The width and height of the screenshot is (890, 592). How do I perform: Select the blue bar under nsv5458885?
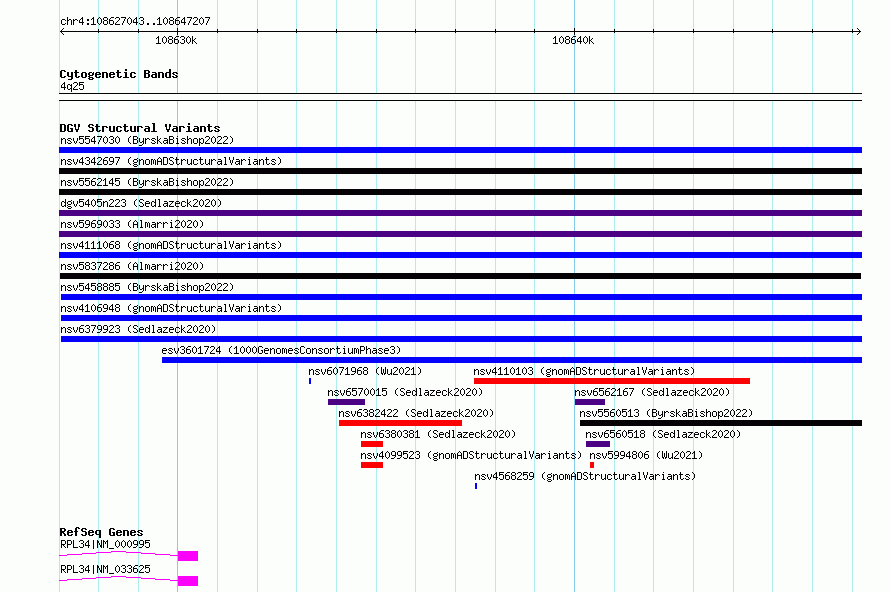[x=461, y=297]
